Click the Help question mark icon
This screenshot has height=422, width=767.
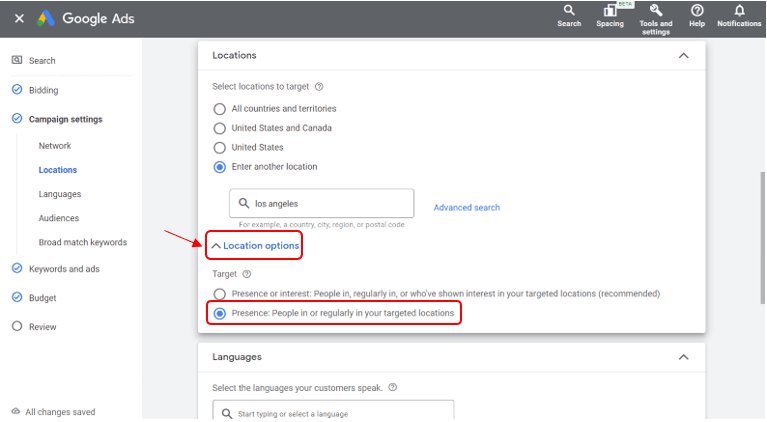click(x=697, y=11)
